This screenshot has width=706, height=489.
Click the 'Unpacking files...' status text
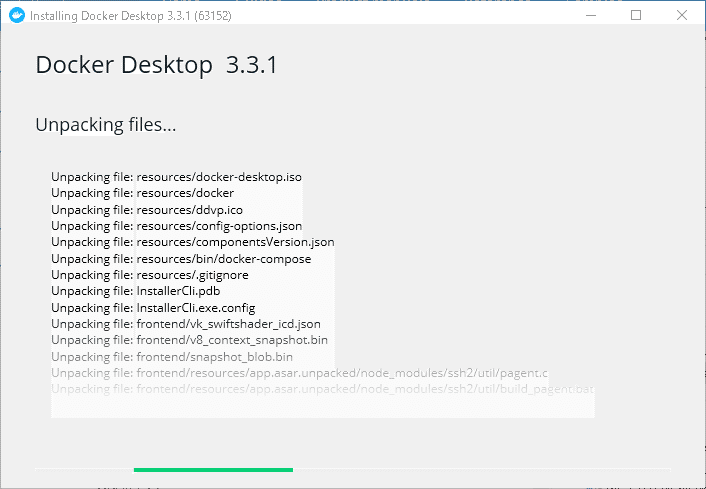(106, 125)
